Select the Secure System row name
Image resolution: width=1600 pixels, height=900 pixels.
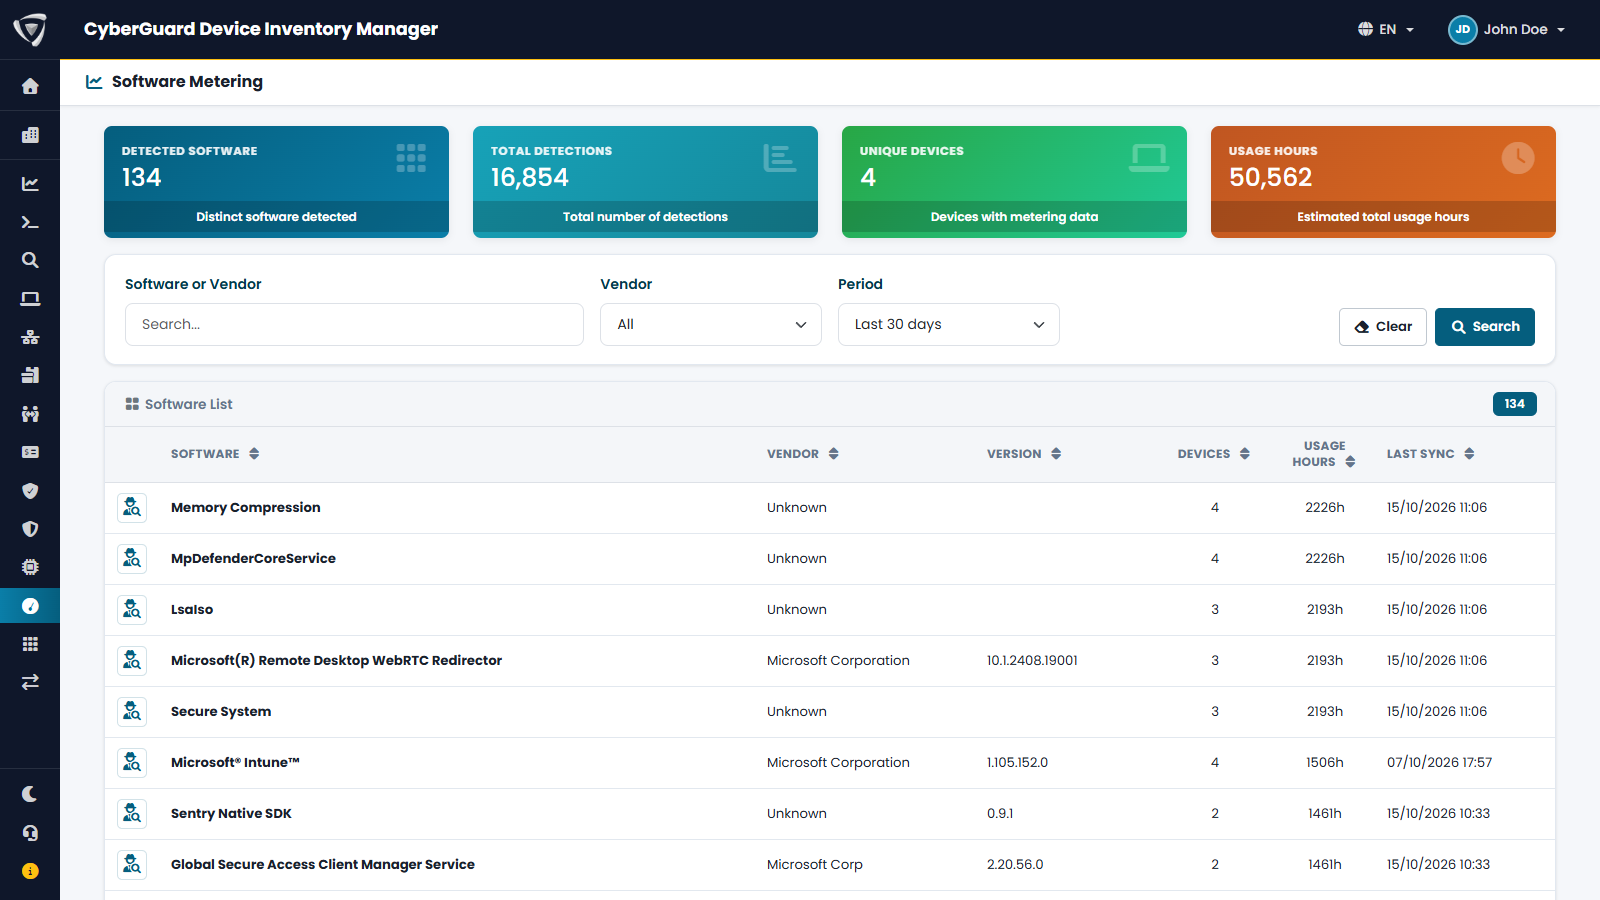click(x=221, y=712)
